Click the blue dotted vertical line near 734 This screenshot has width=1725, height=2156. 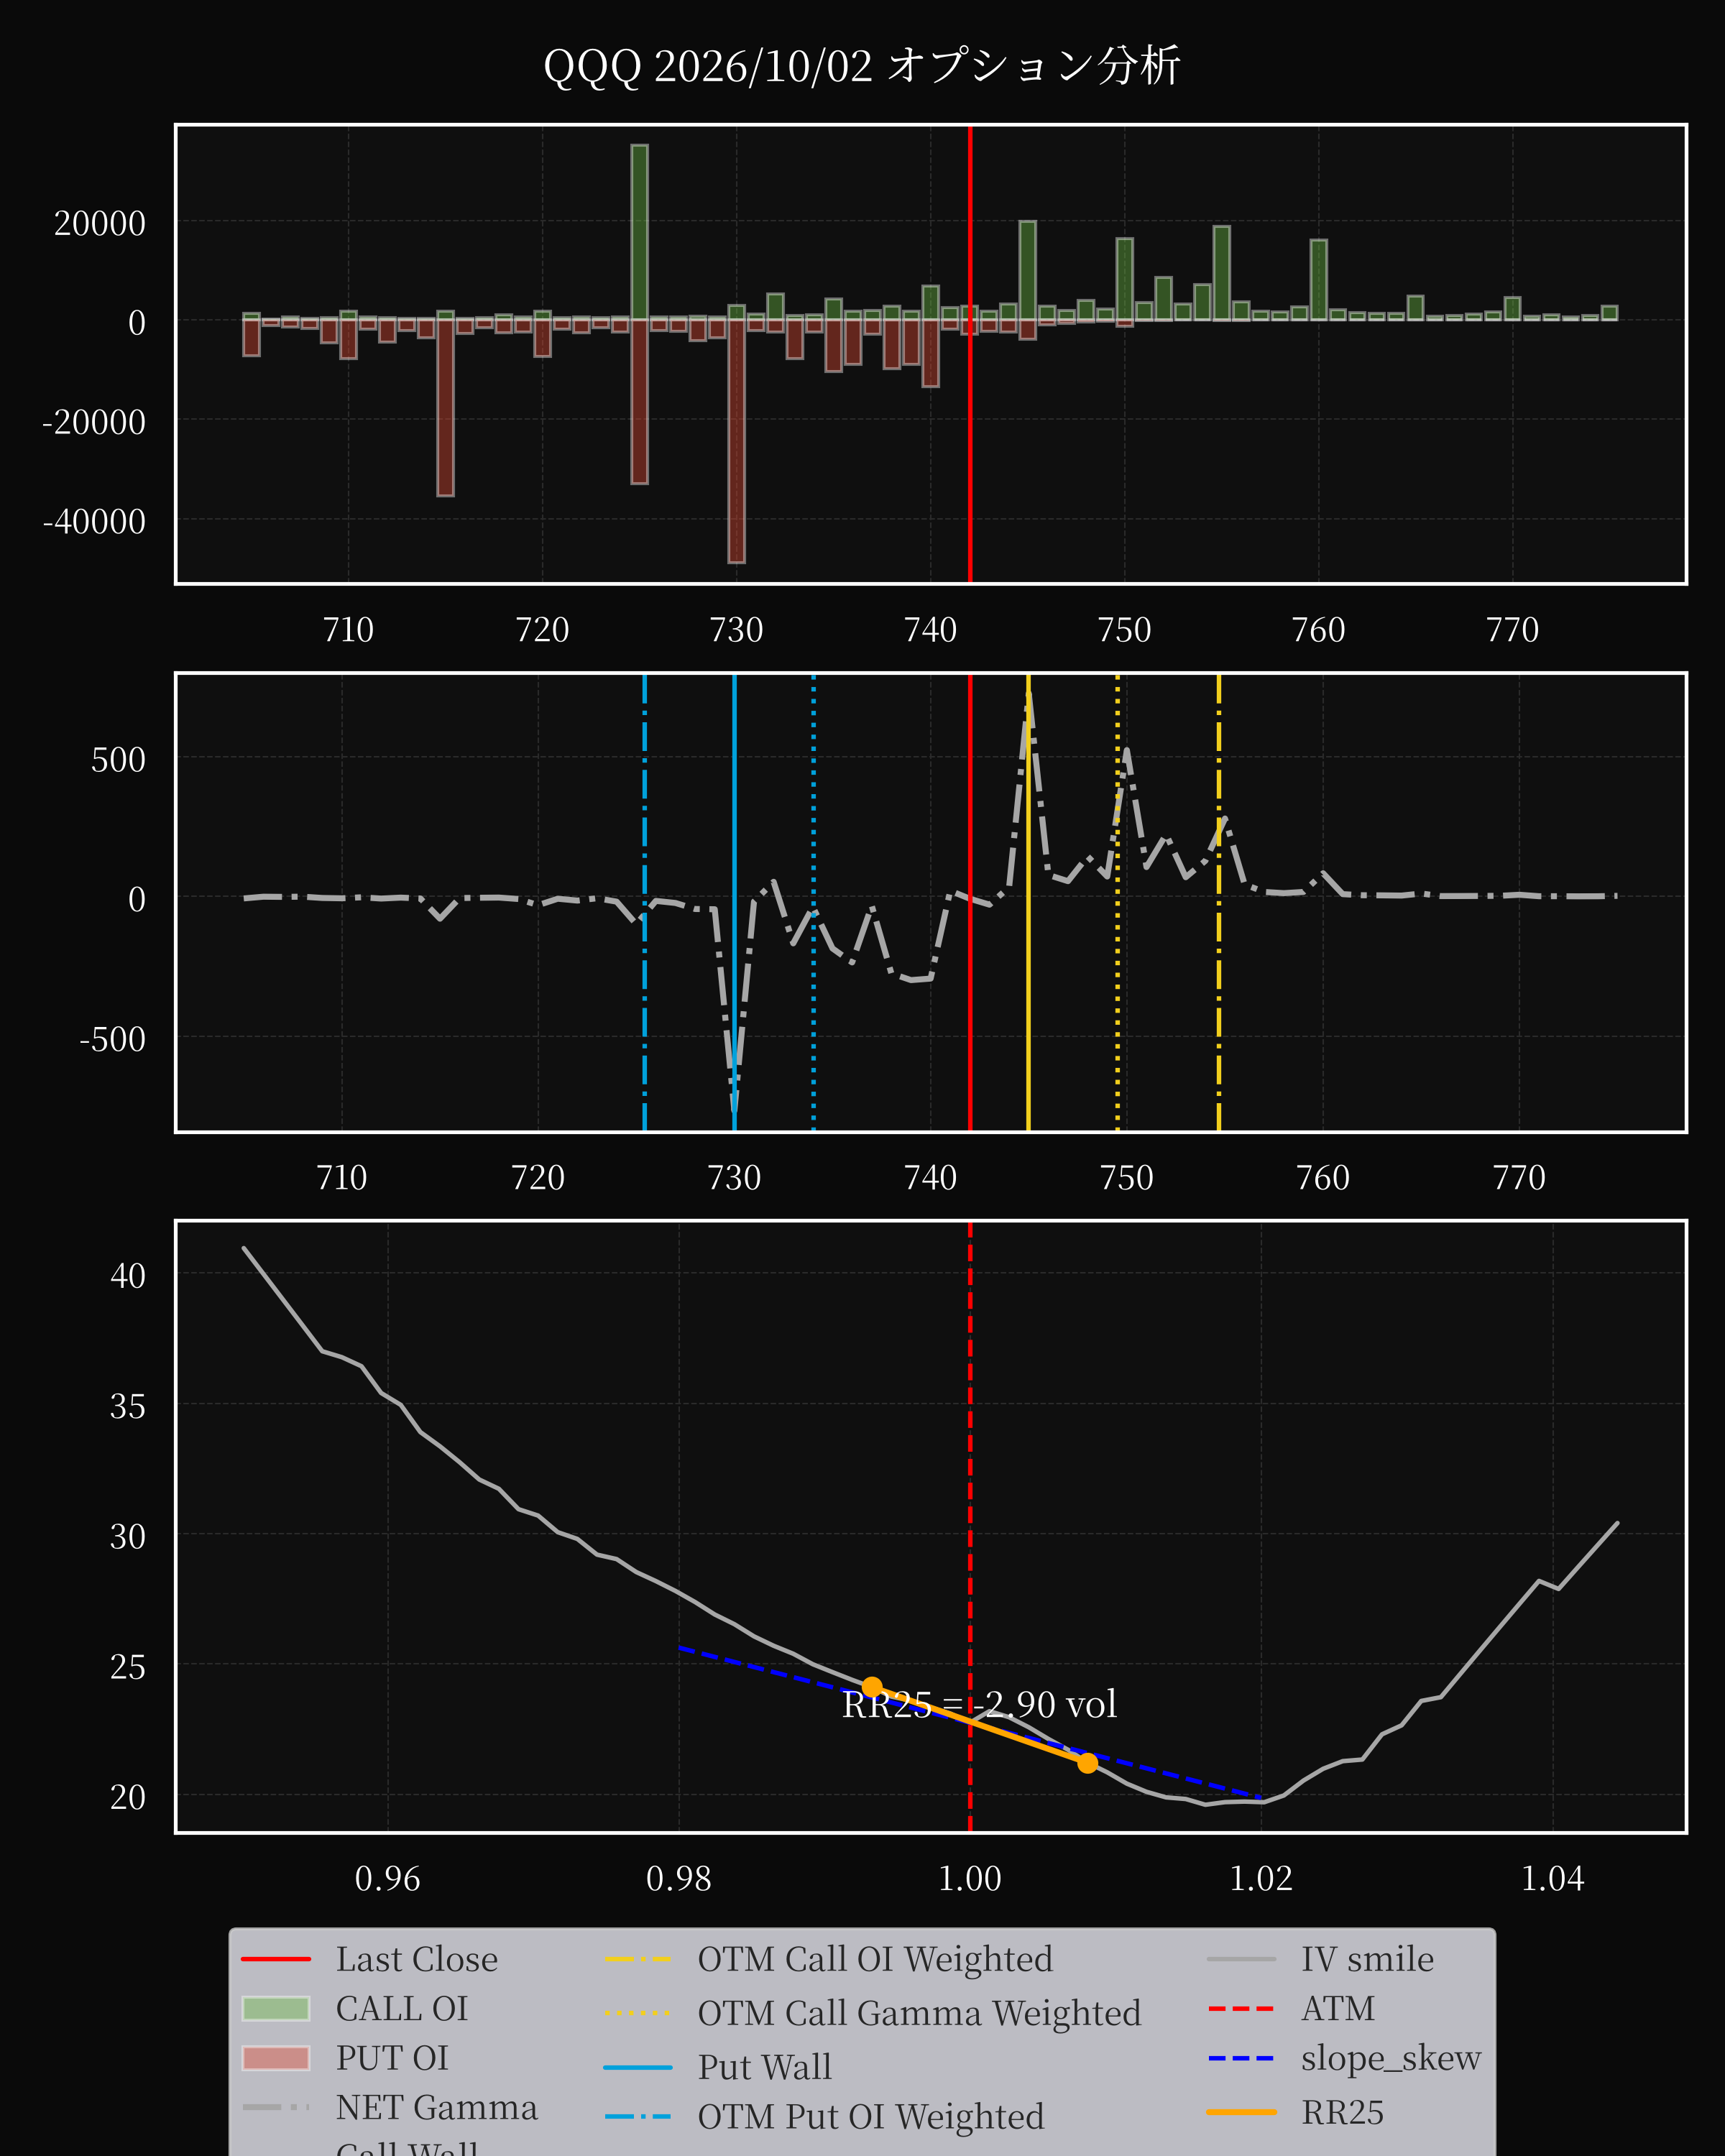[813, 903]
